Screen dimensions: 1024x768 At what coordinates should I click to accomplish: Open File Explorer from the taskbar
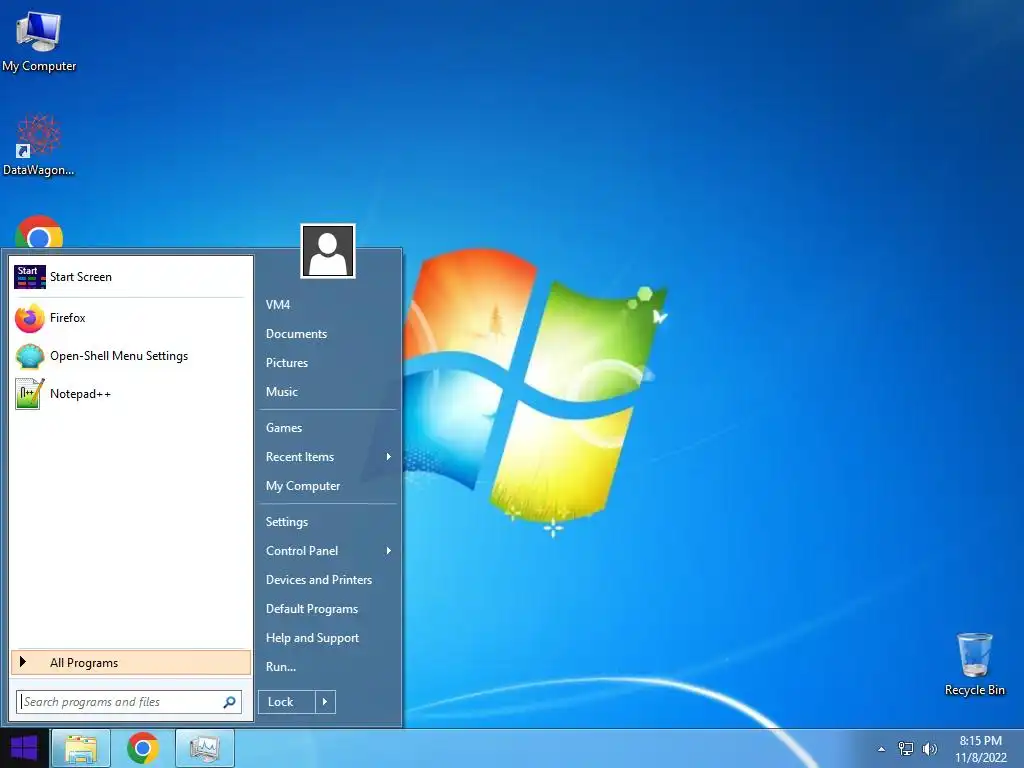tap(80, 748)
